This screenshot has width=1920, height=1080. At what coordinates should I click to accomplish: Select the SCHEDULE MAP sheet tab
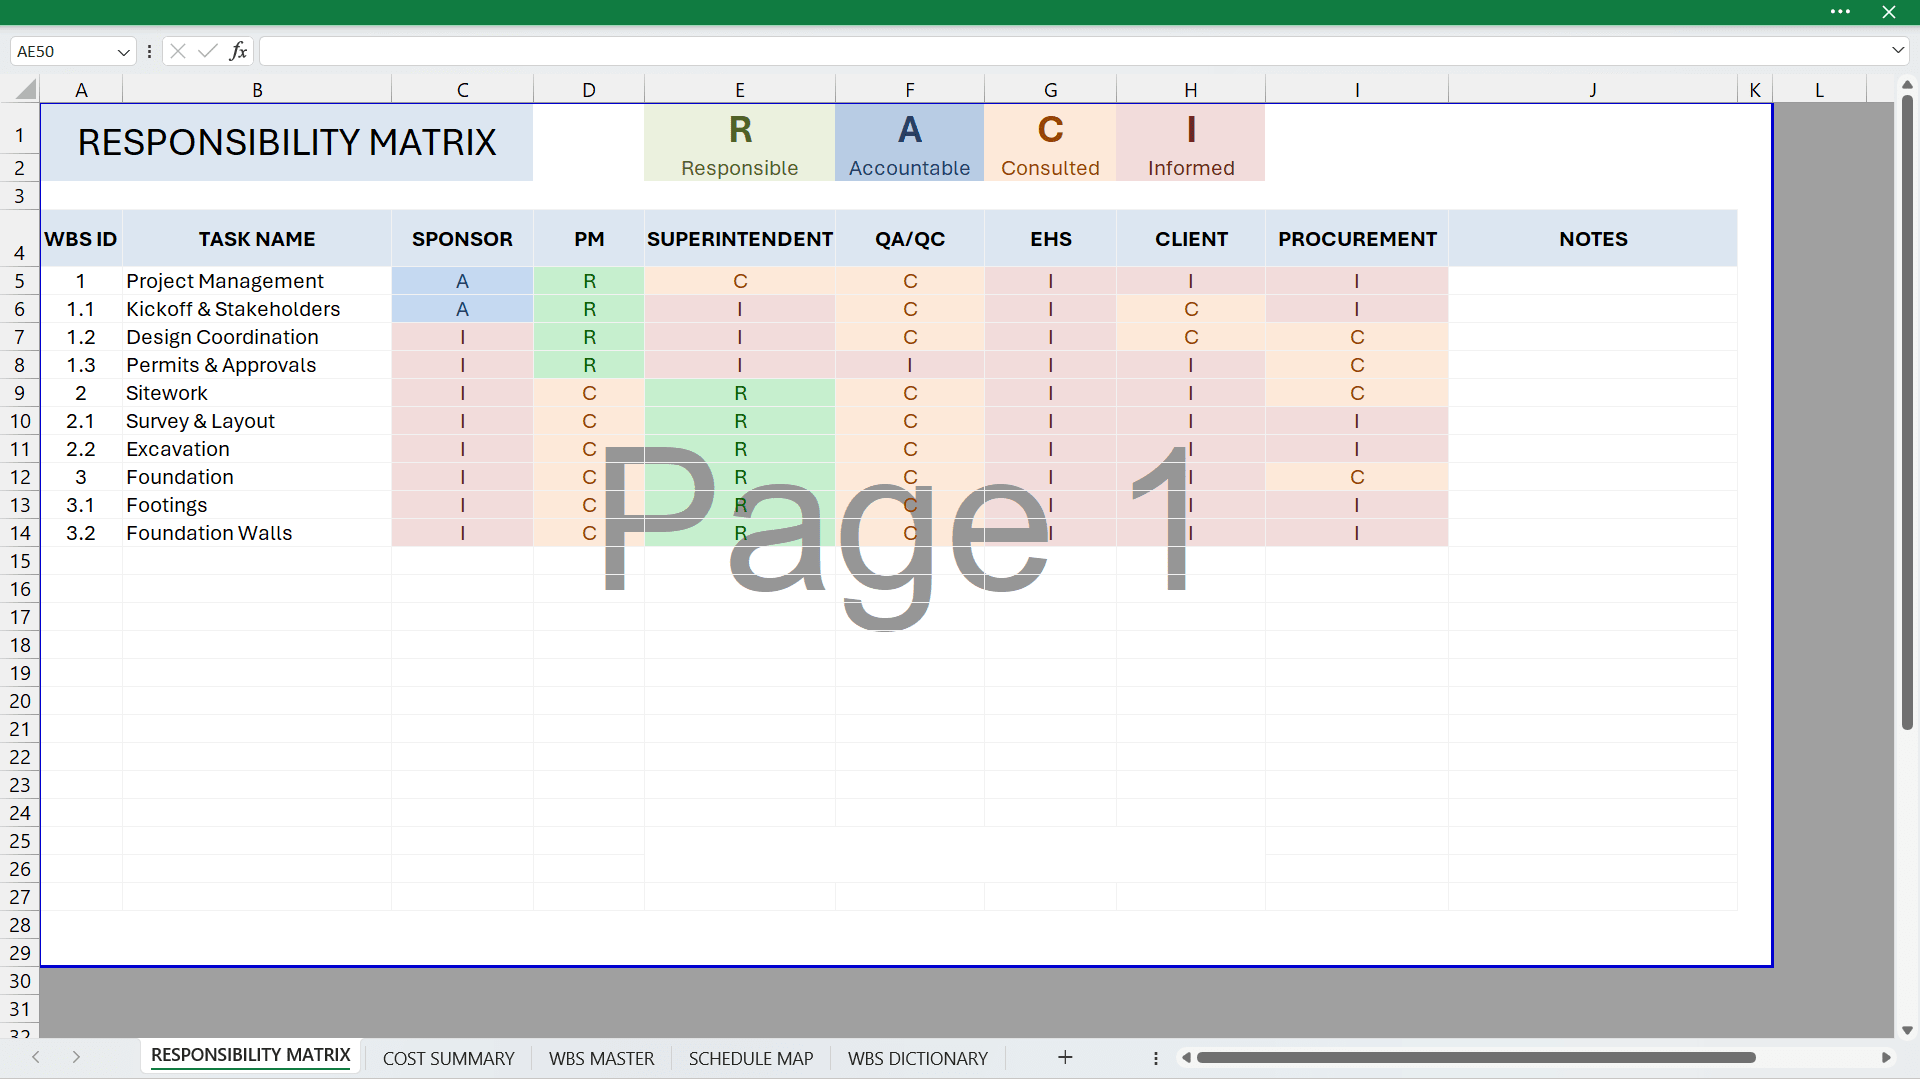coord(750,1058)
